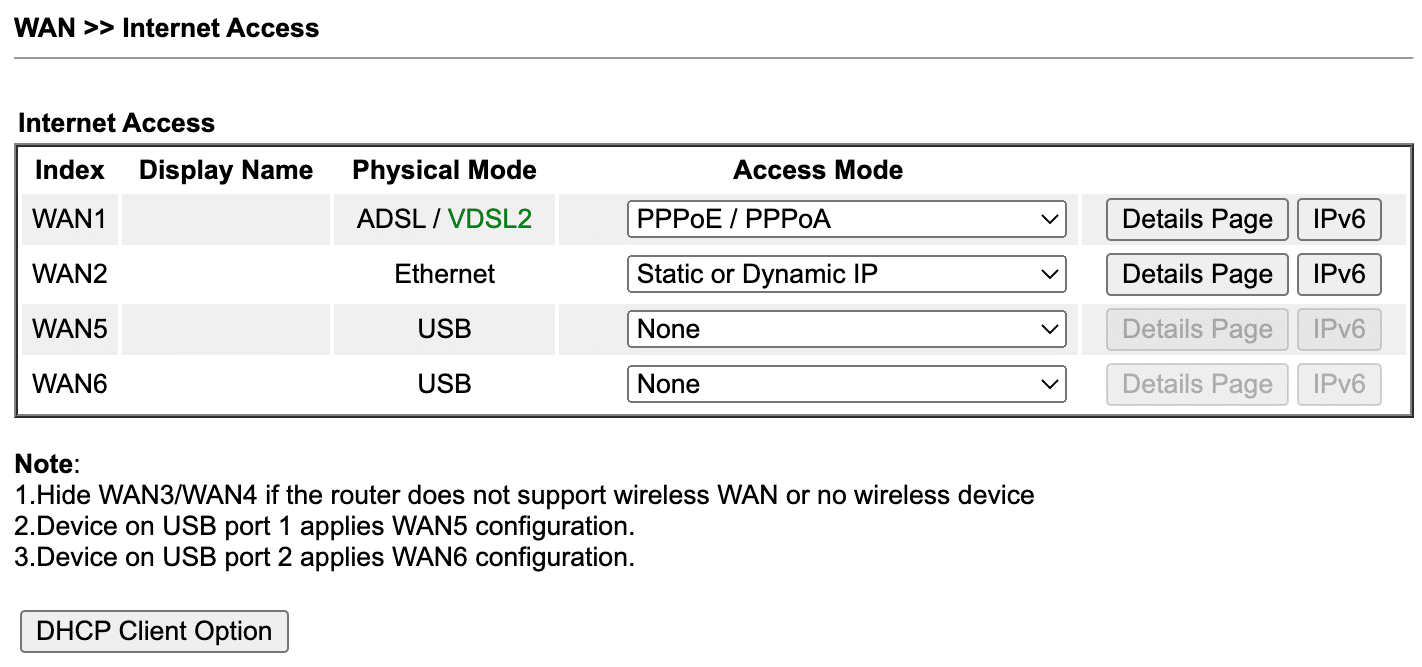This screenshot has width=1422, height=667.
Task: Open the WAN6 Access Mode dropdown
Action: (x=846, y=384)
